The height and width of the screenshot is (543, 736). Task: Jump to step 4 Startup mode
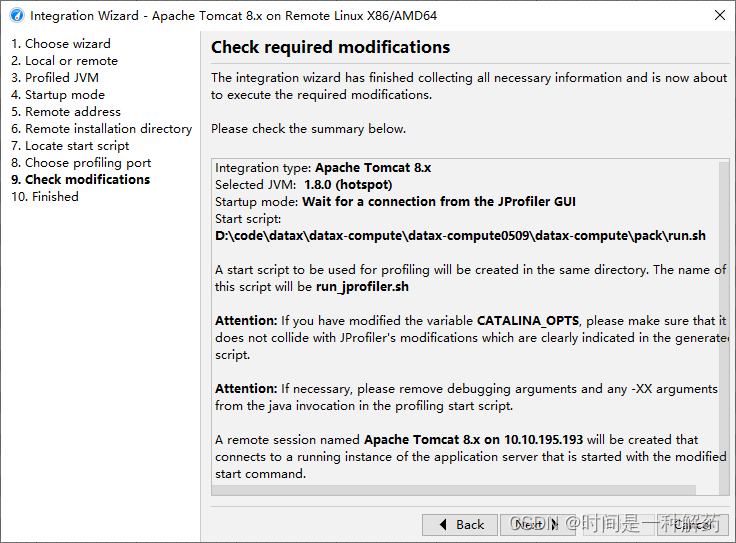coord(58,95)
